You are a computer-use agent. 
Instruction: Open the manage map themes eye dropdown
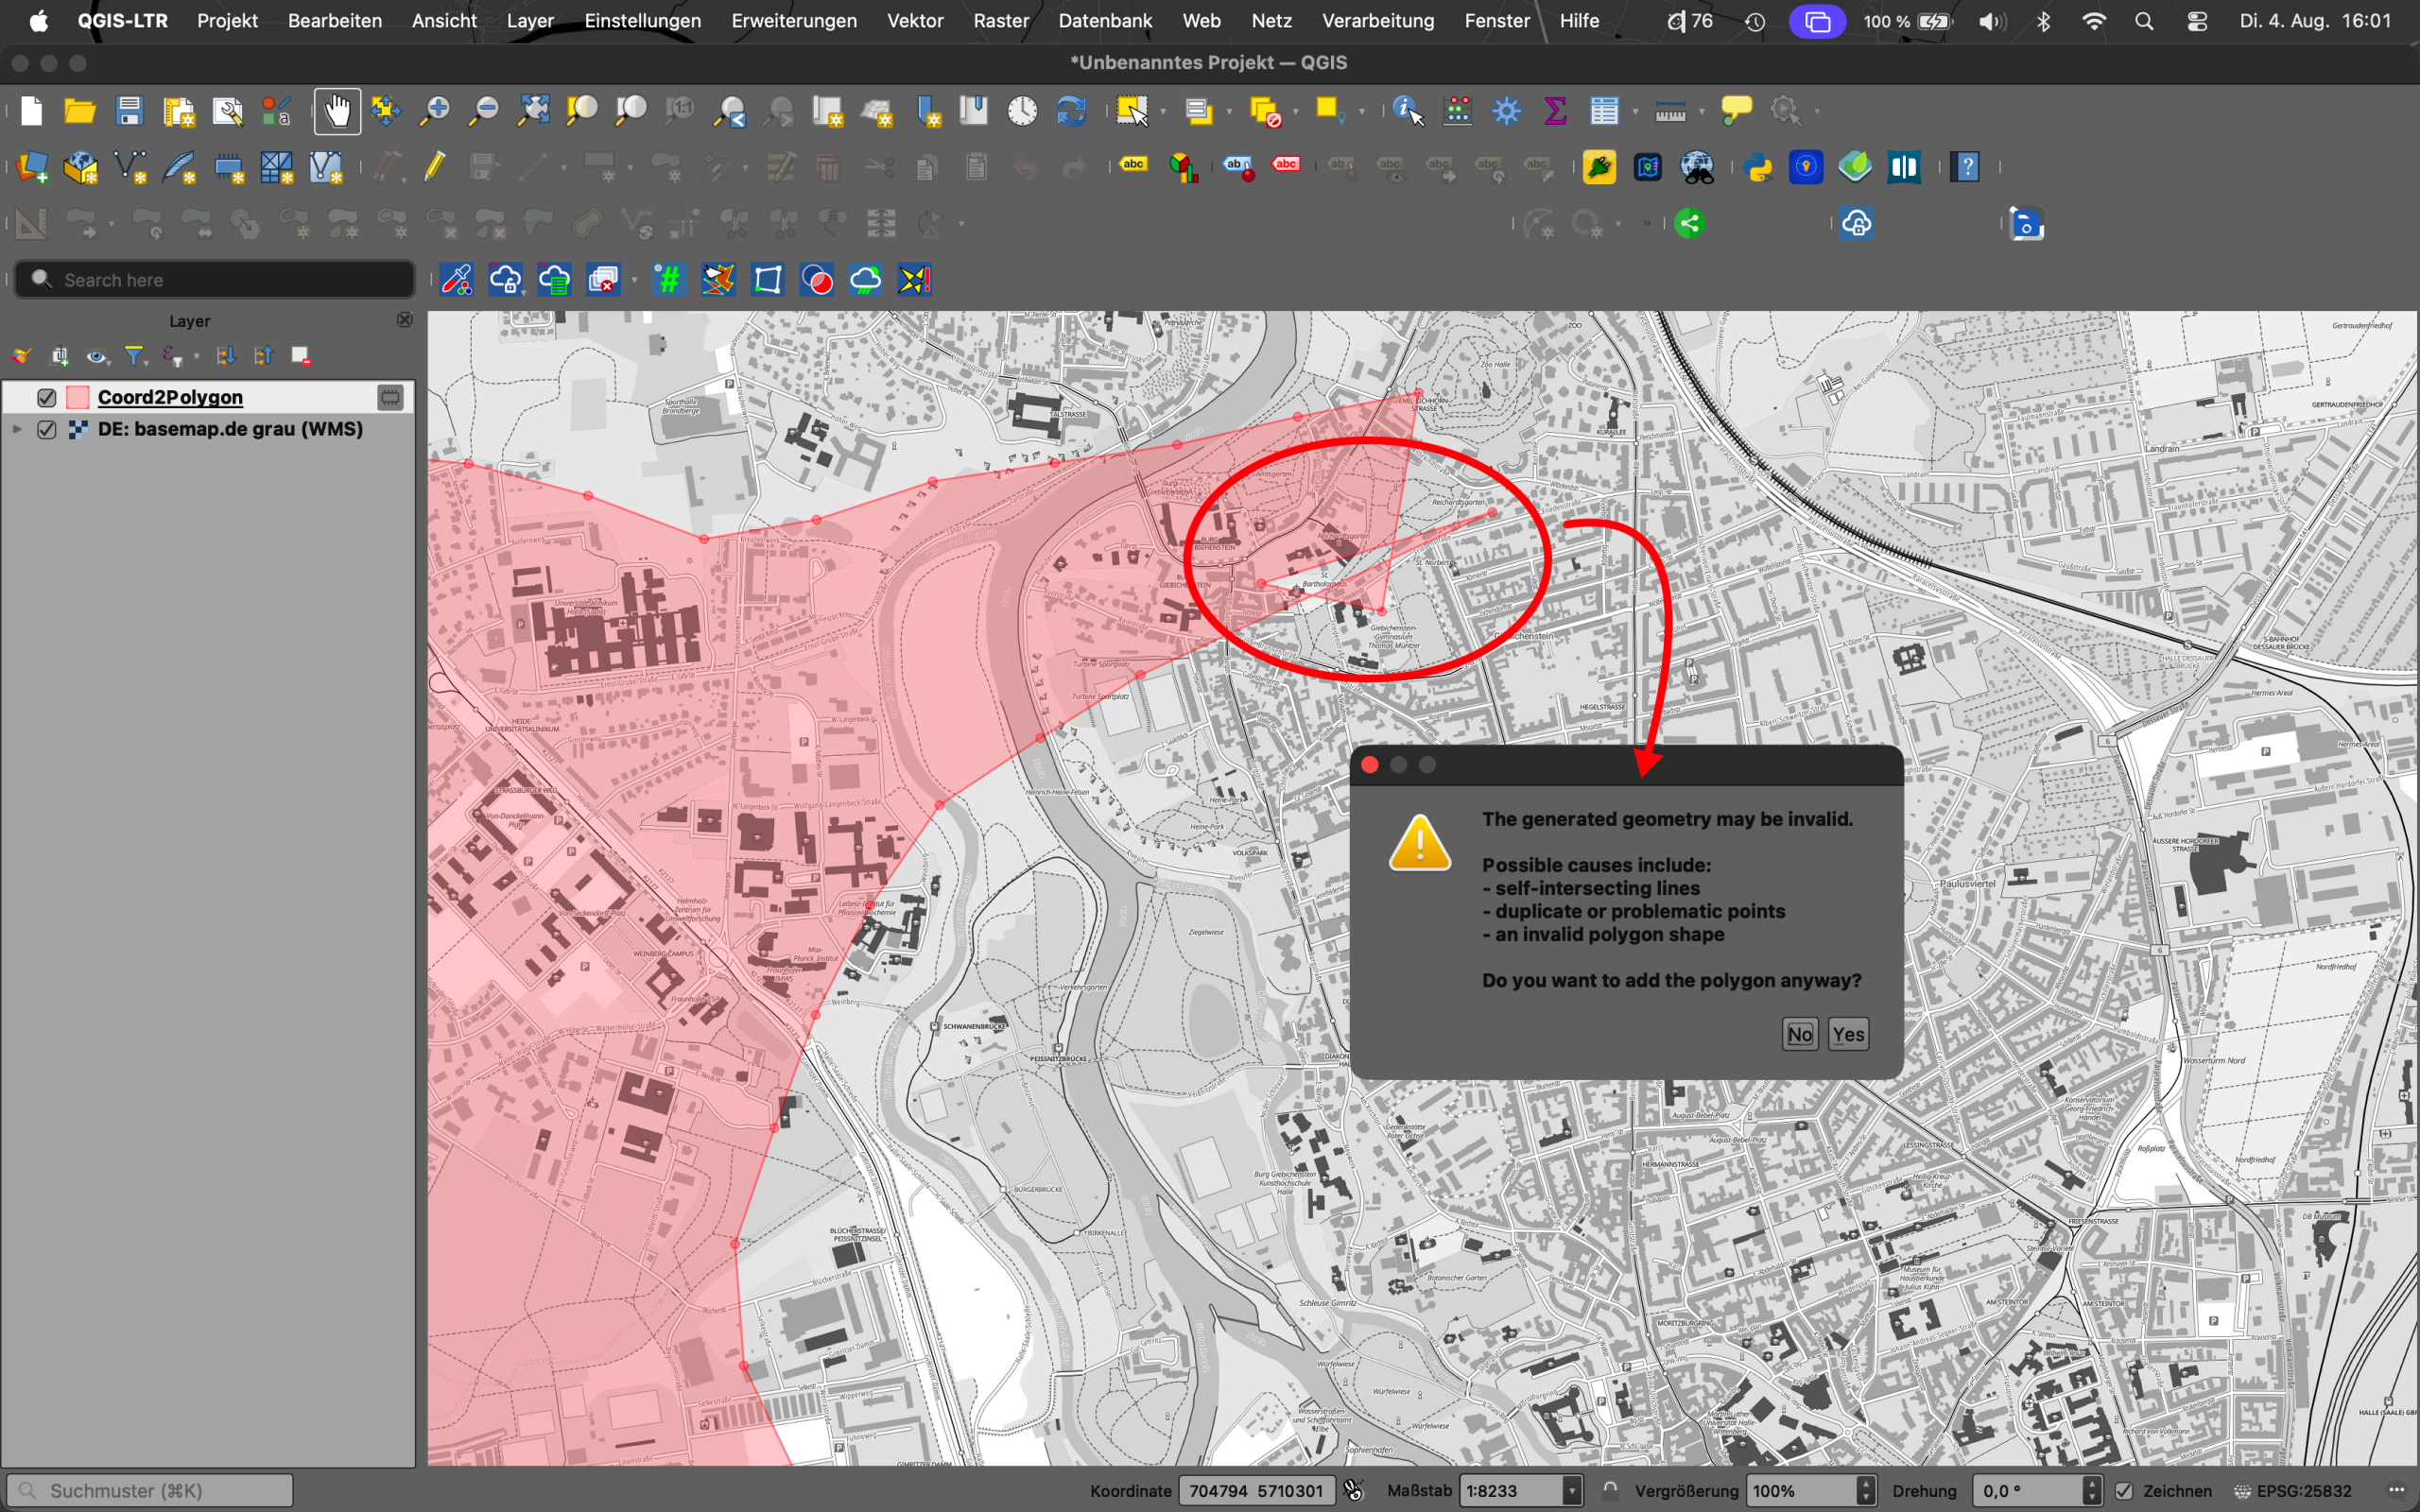(97, 356)
